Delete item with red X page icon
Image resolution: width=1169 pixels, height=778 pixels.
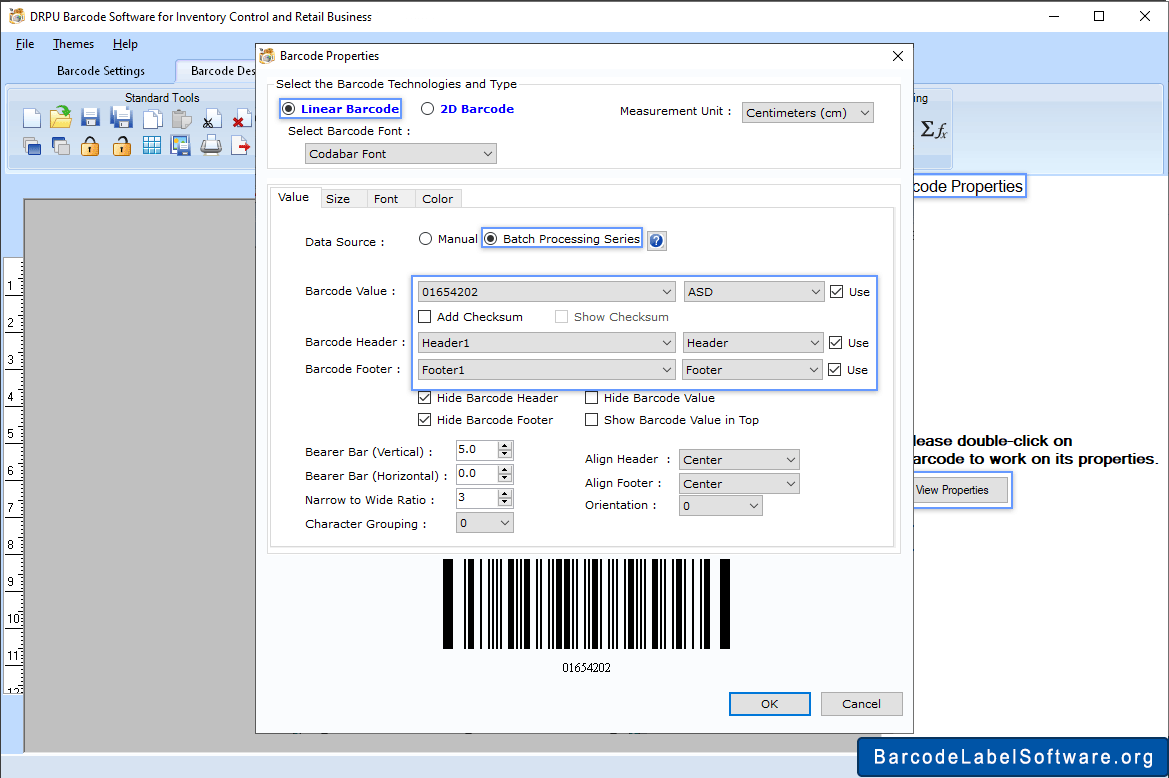pos(241,119)
